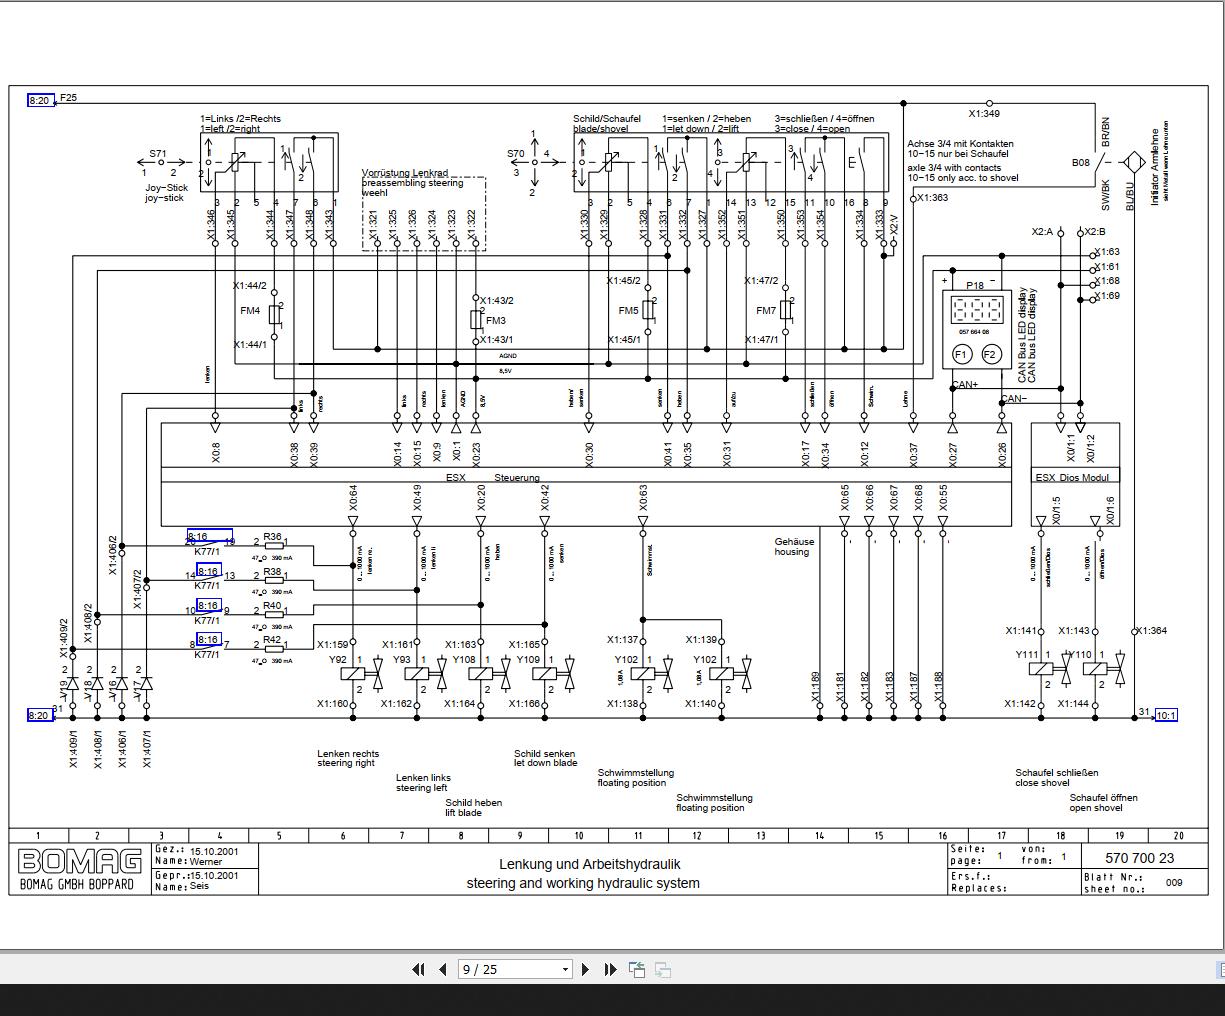Follow the 8:20 cross-reference link near F25

(x=40, y=100)
